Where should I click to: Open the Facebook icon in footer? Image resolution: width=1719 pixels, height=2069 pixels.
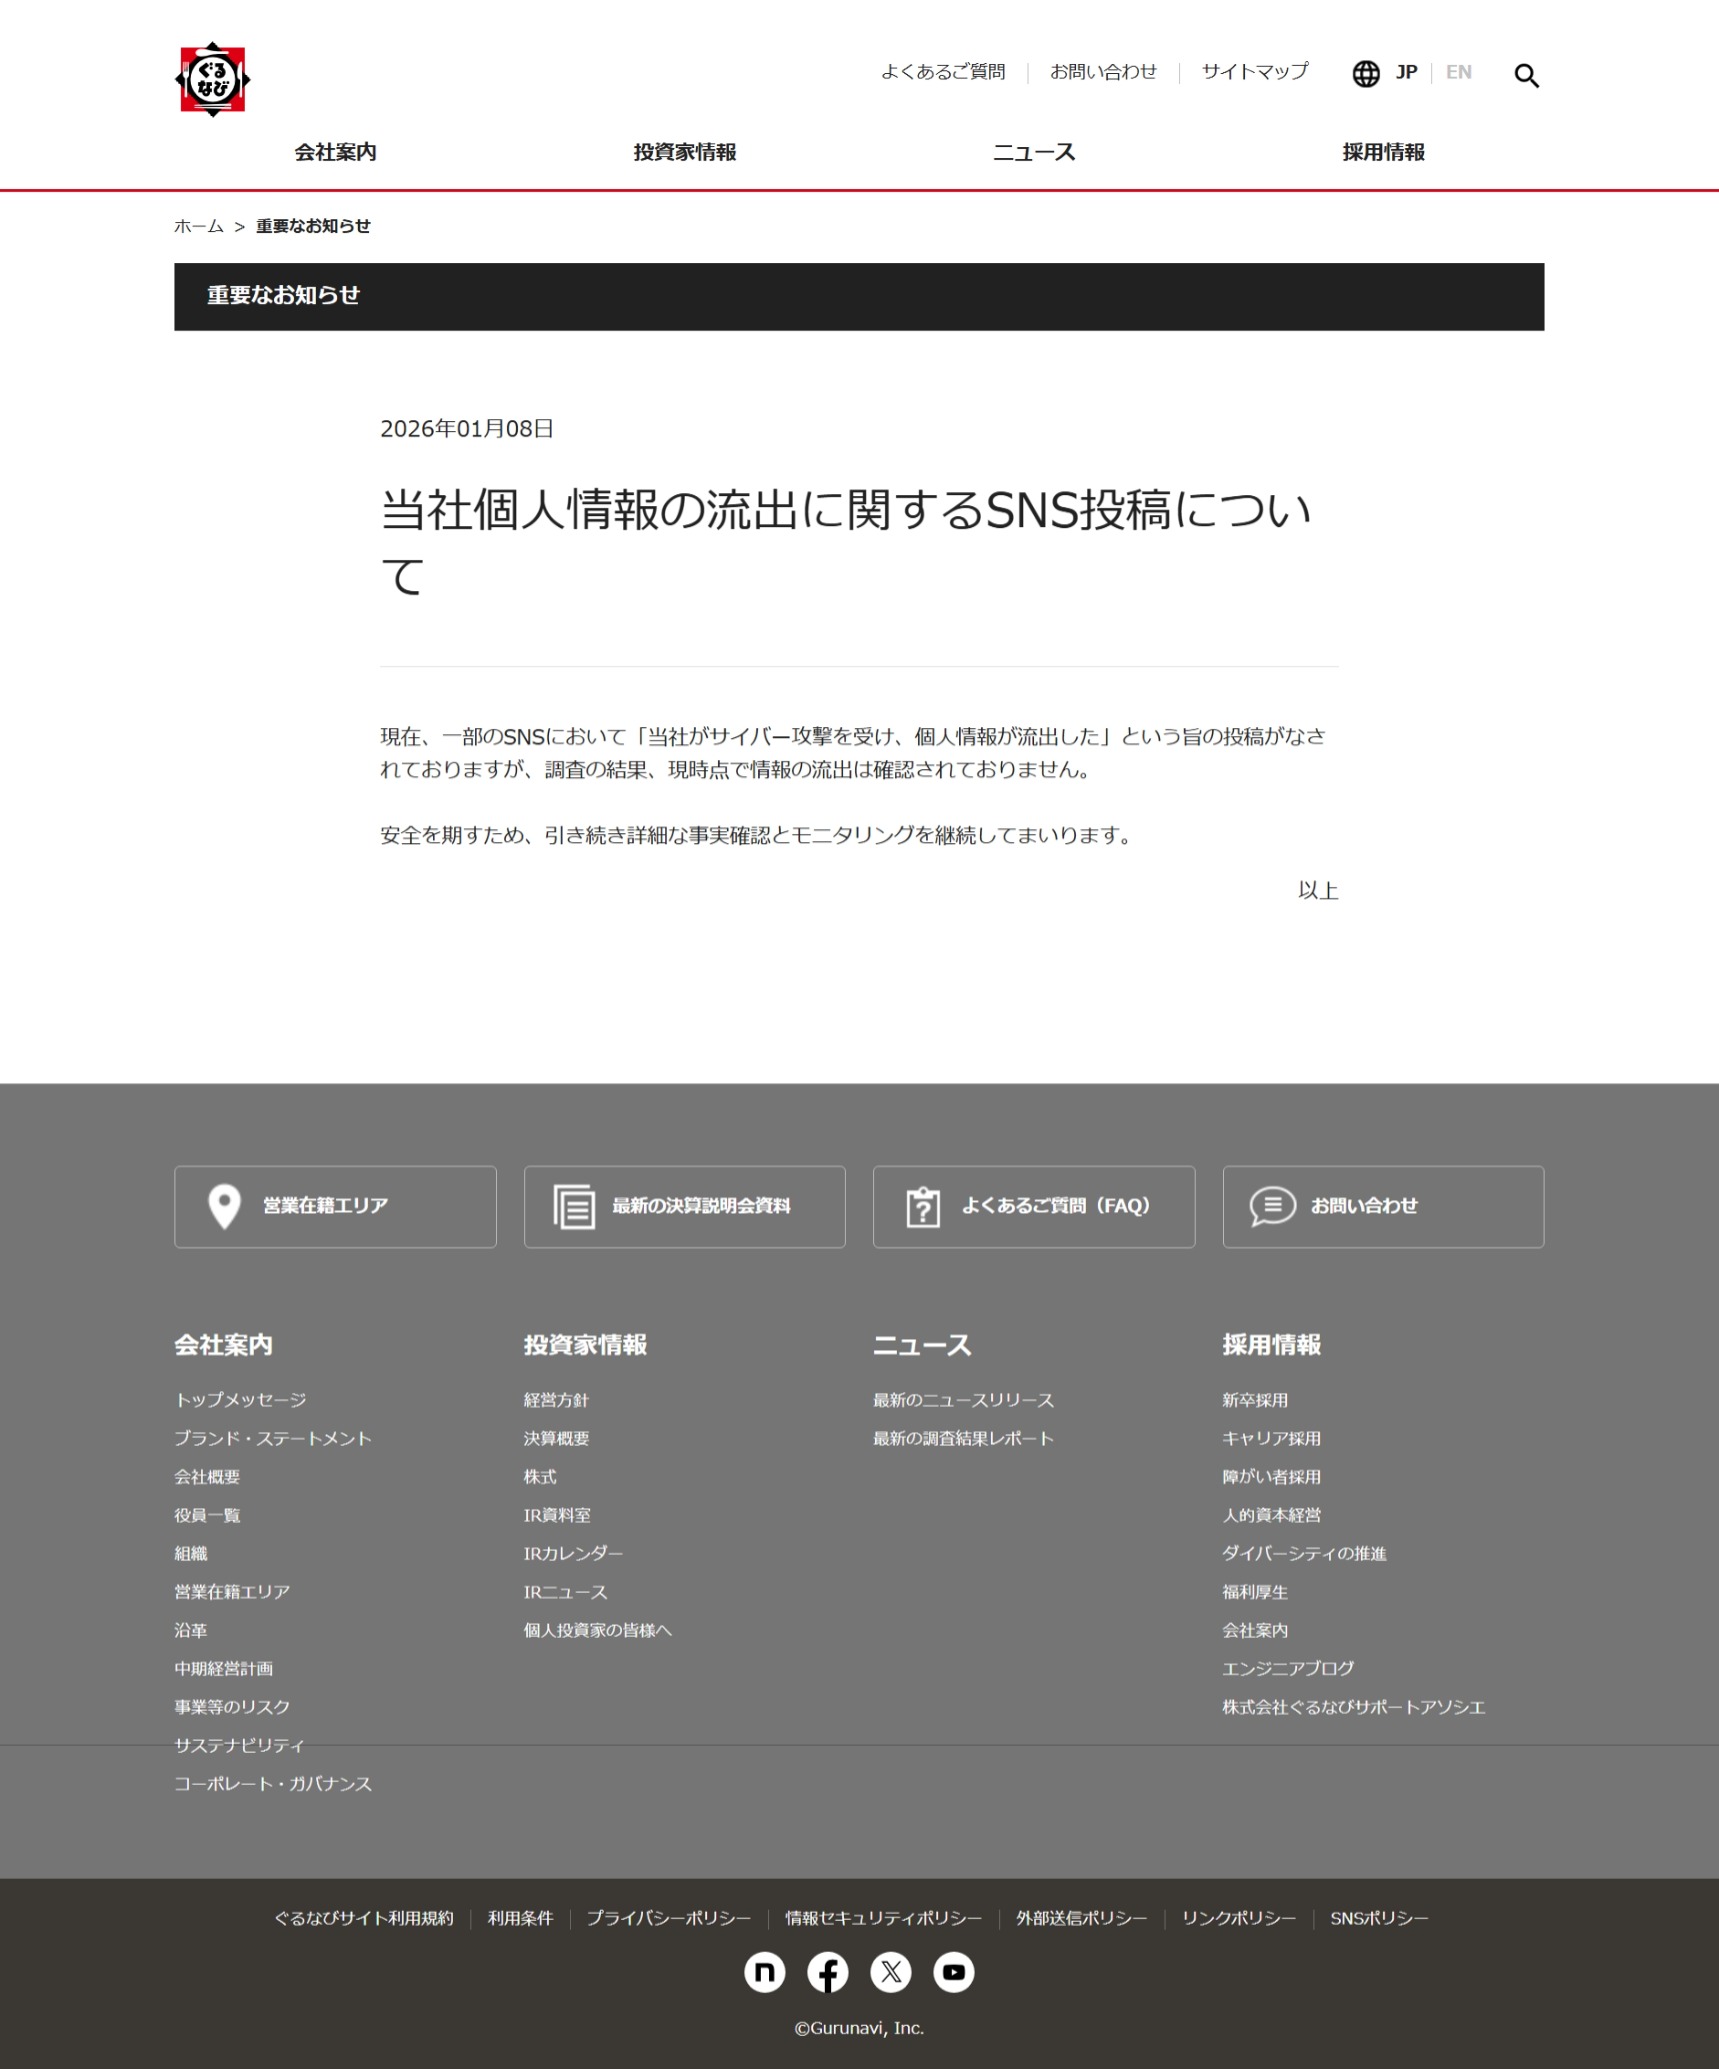pos(827,1972)
